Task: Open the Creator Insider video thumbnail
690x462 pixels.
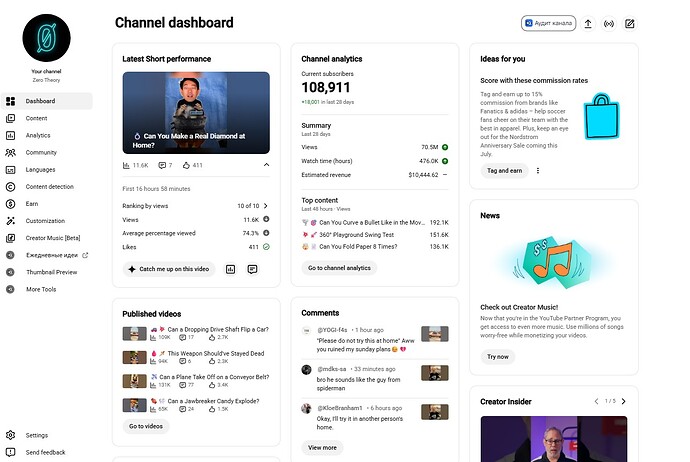Action: click(554, 439)
